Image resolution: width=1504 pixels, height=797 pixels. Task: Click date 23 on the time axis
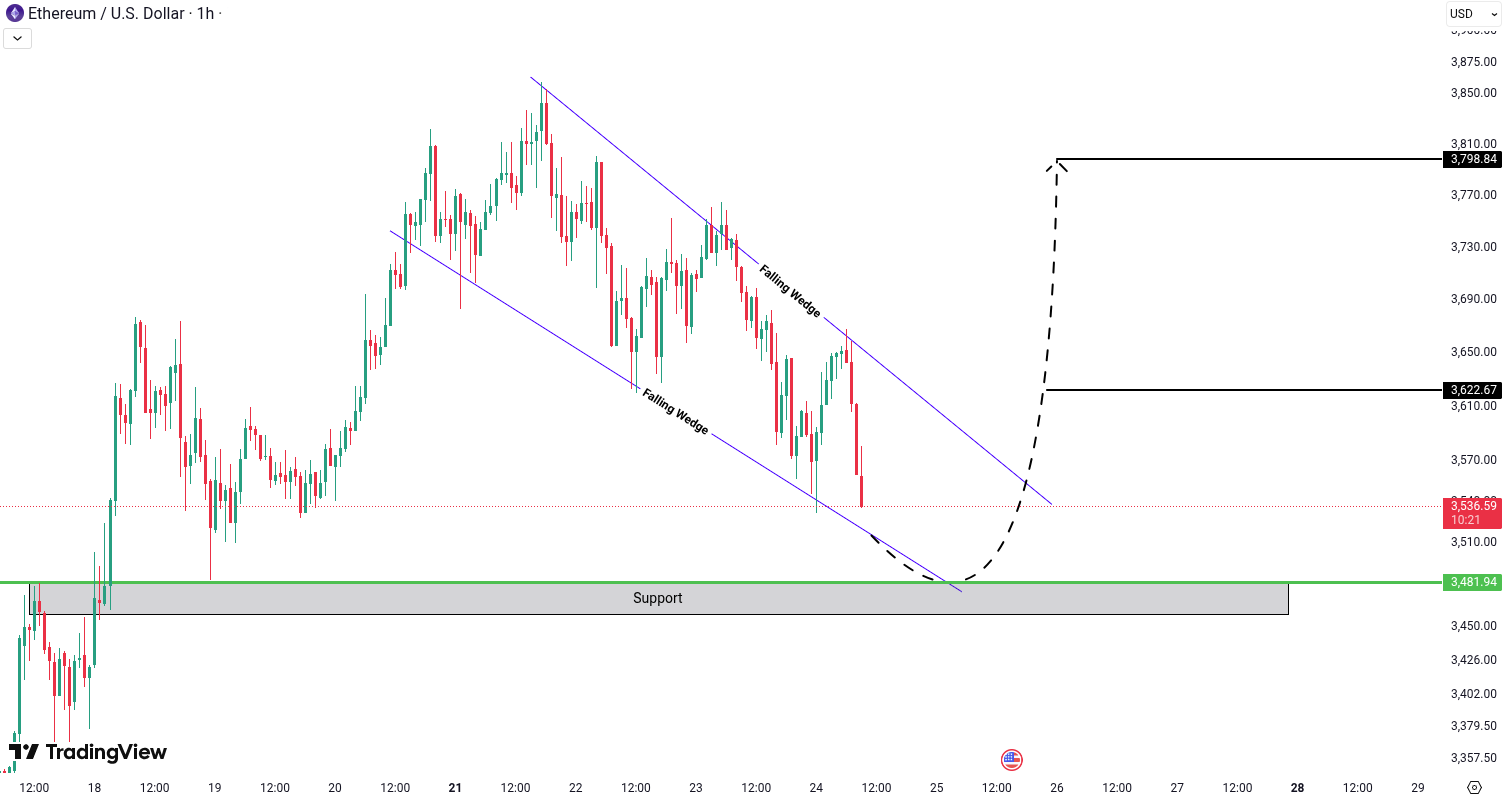696,788
